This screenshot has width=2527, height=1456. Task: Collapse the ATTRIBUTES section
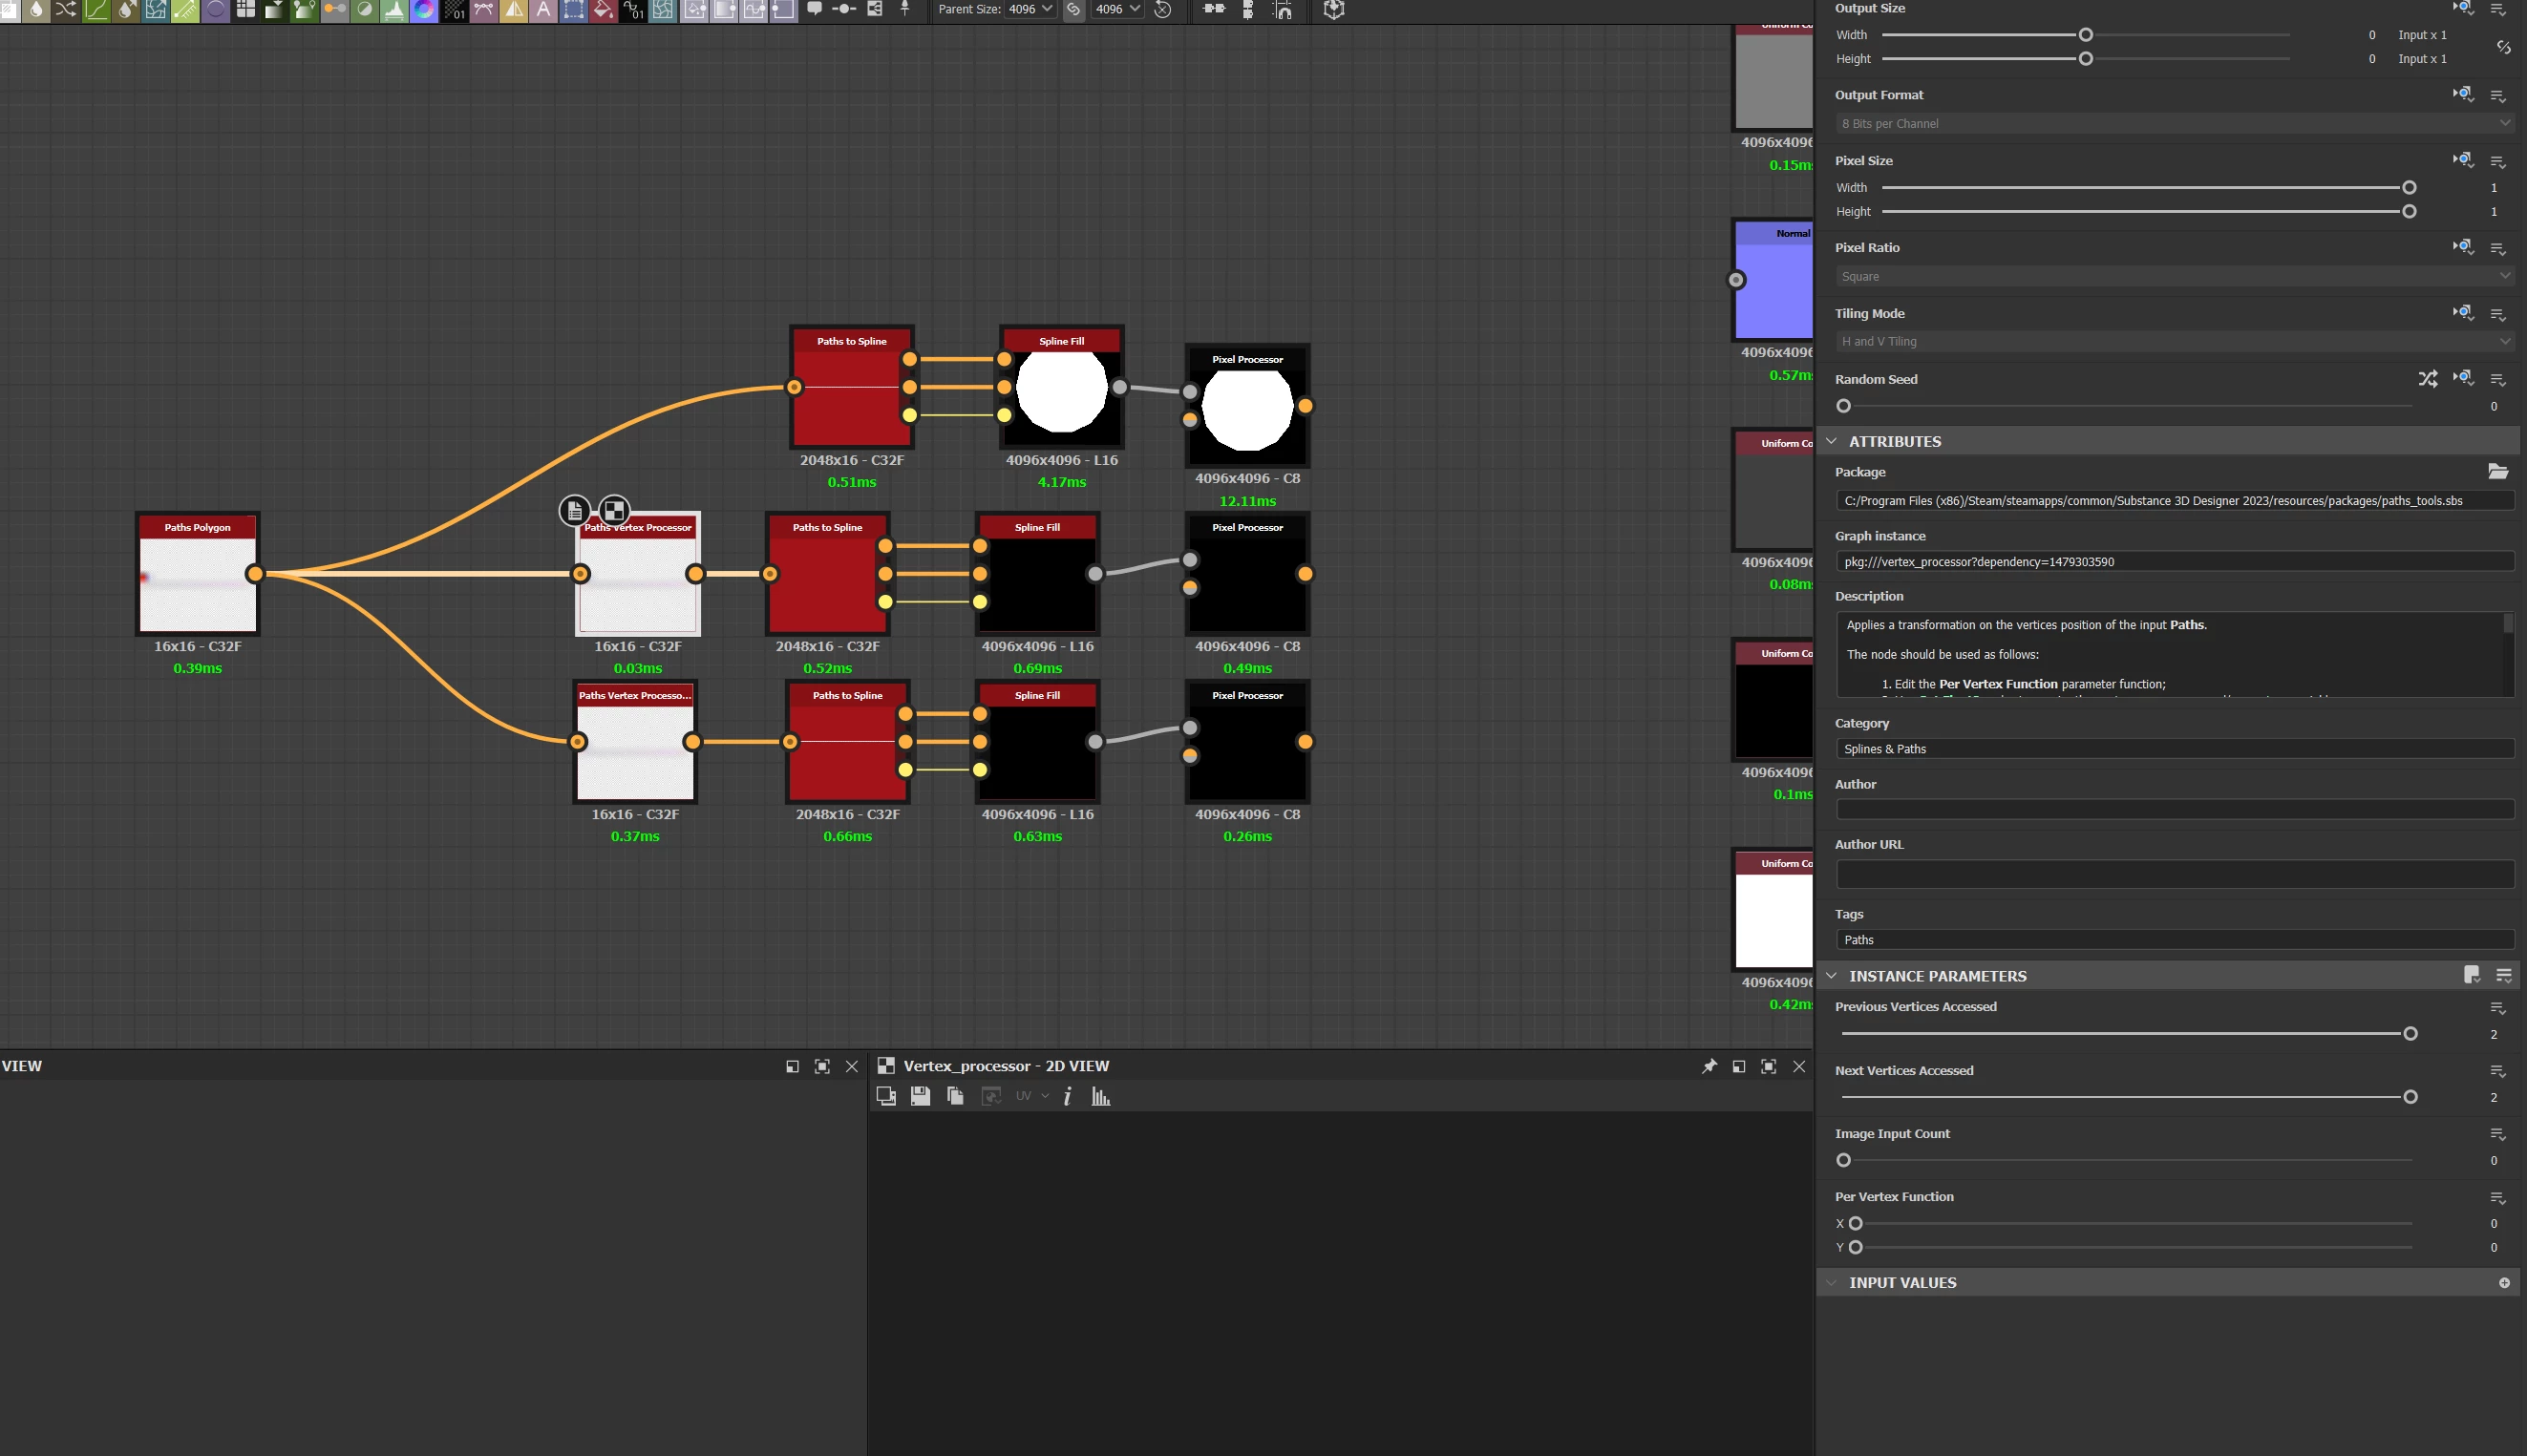(x=1831, y=441)
